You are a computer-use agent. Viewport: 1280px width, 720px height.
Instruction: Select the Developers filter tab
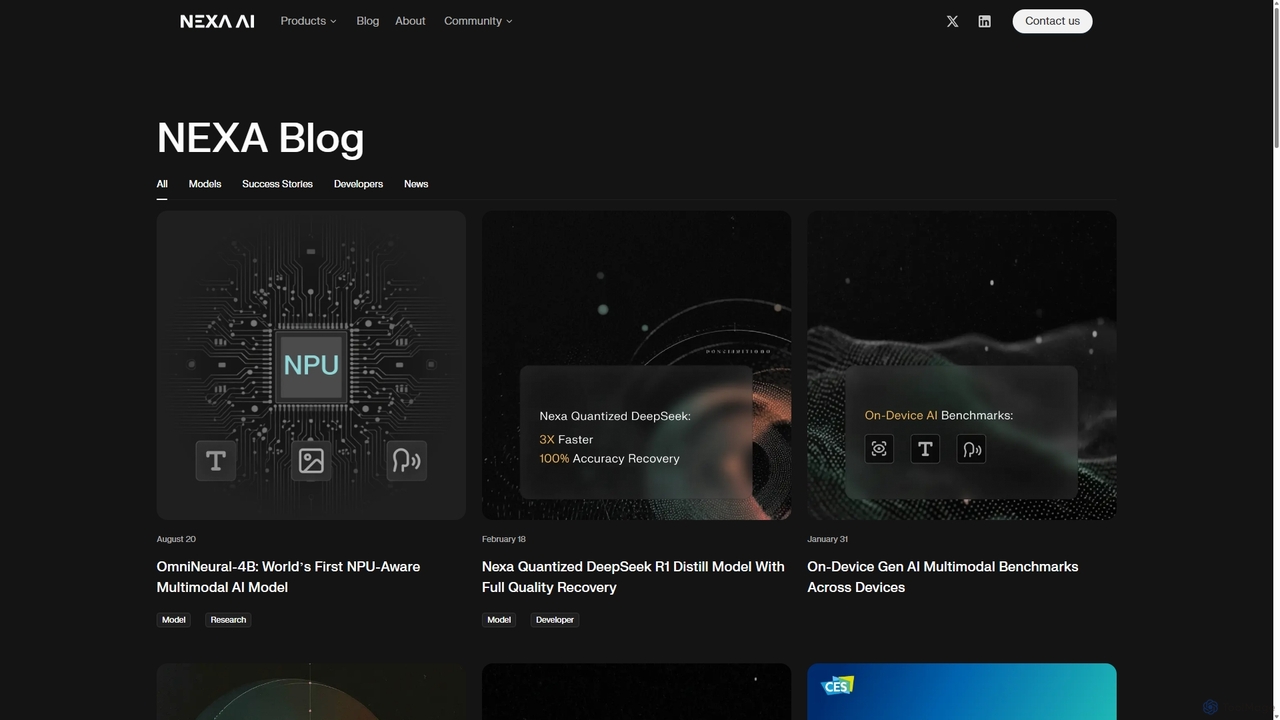pyautogui.click(x=358, y=184)
